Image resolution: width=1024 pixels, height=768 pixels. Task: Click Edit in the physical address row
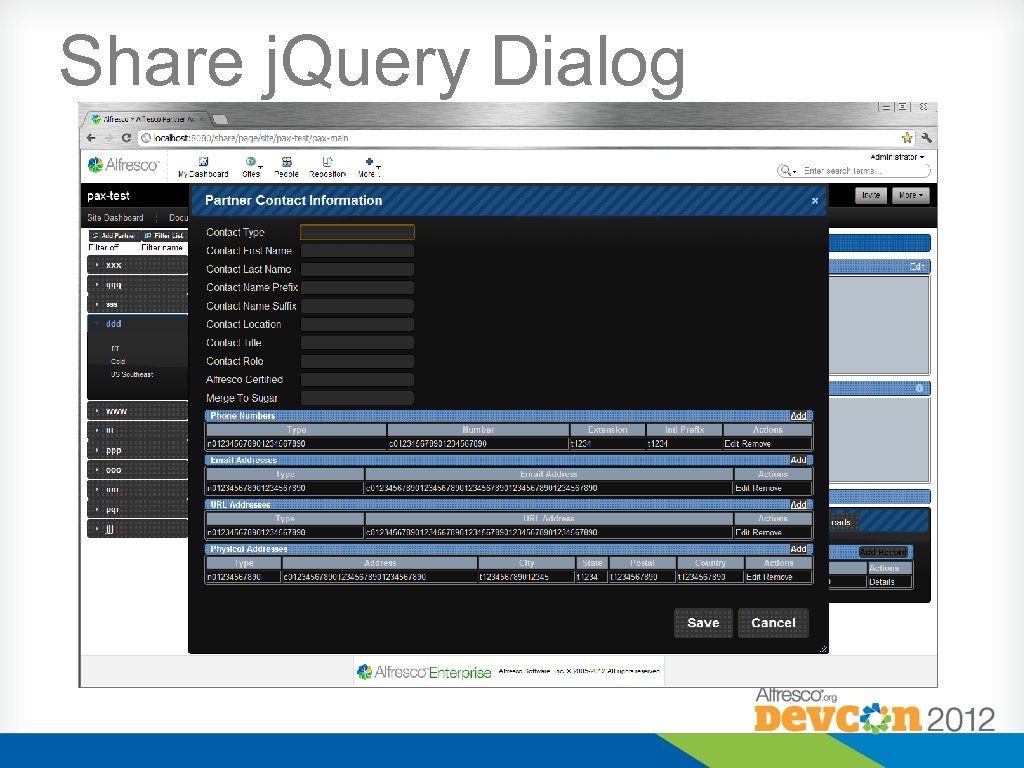[x=752, y=577]
